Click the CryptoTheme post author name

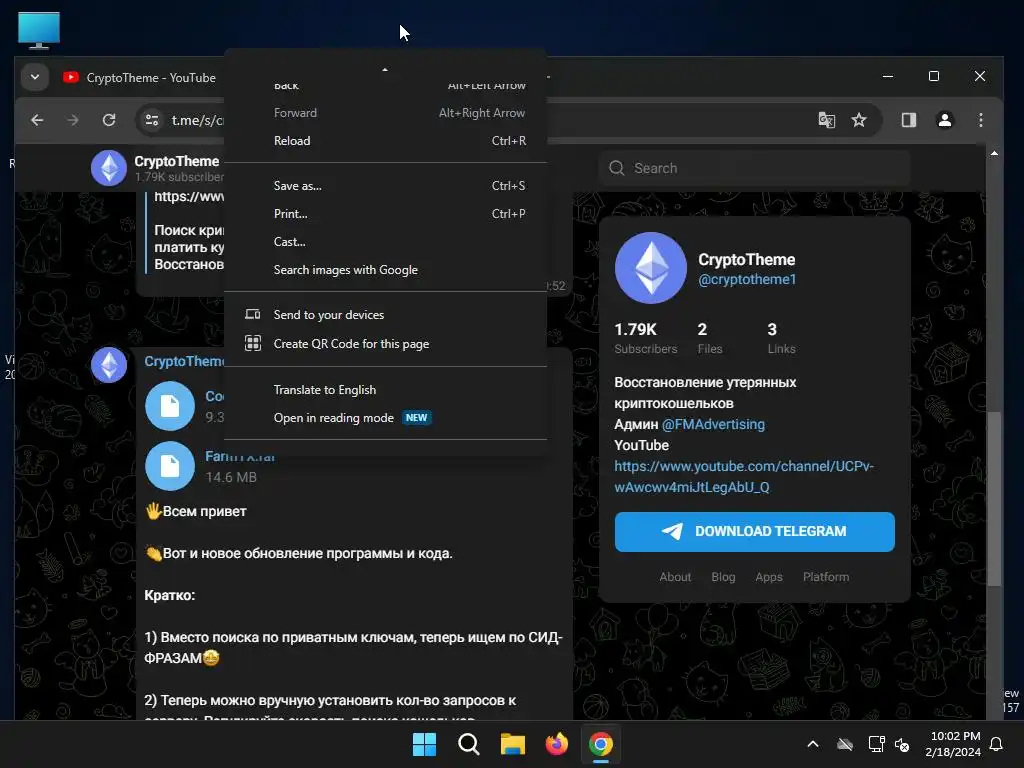184,362
